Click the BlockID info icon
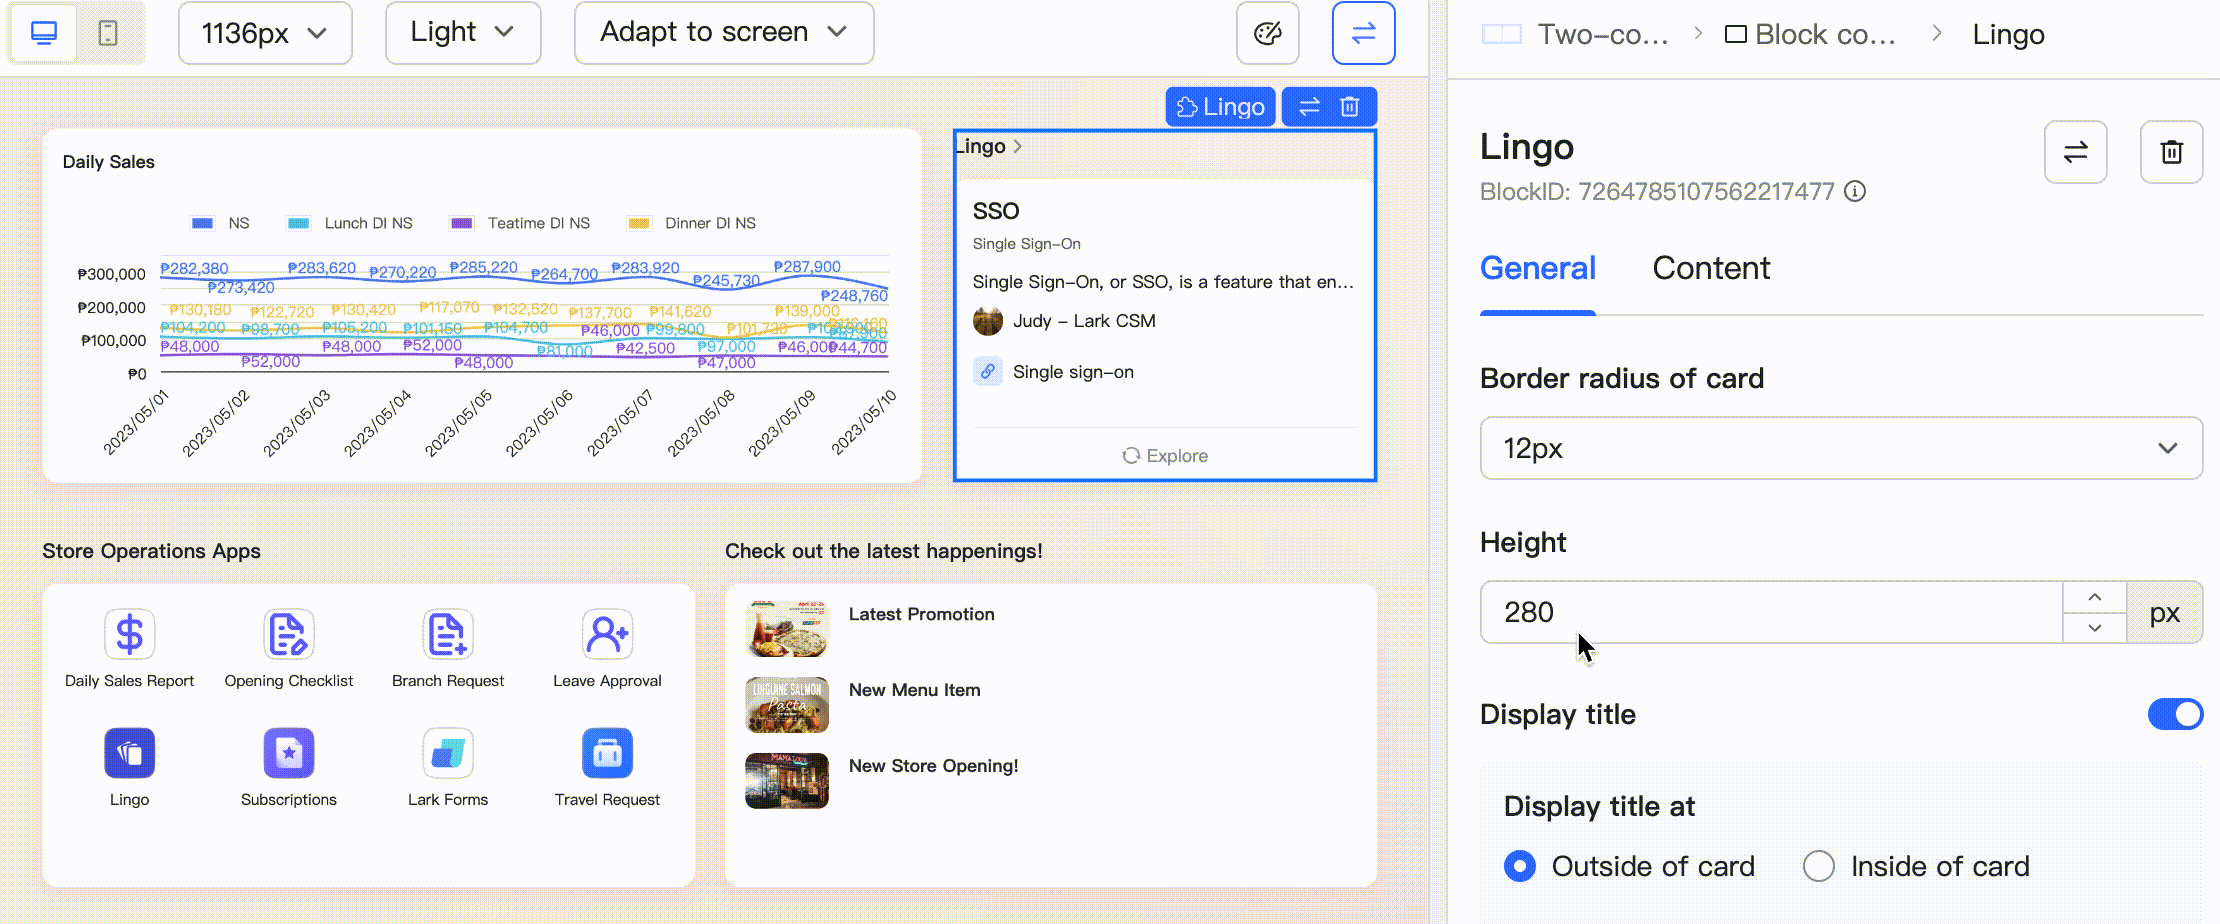Screen dimensions: 2220x924 (x=1855, y=191)
